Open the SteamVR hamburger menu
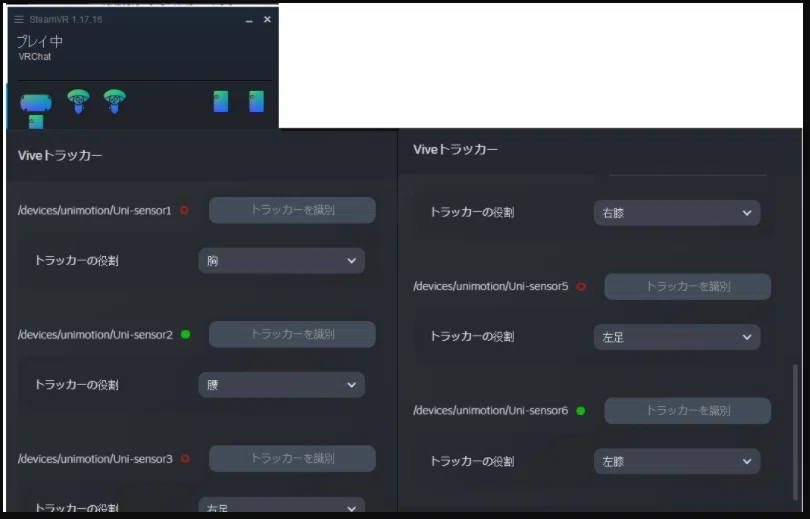Image resolution: width=810 pixels, height=519 pixels. (19, 20)
